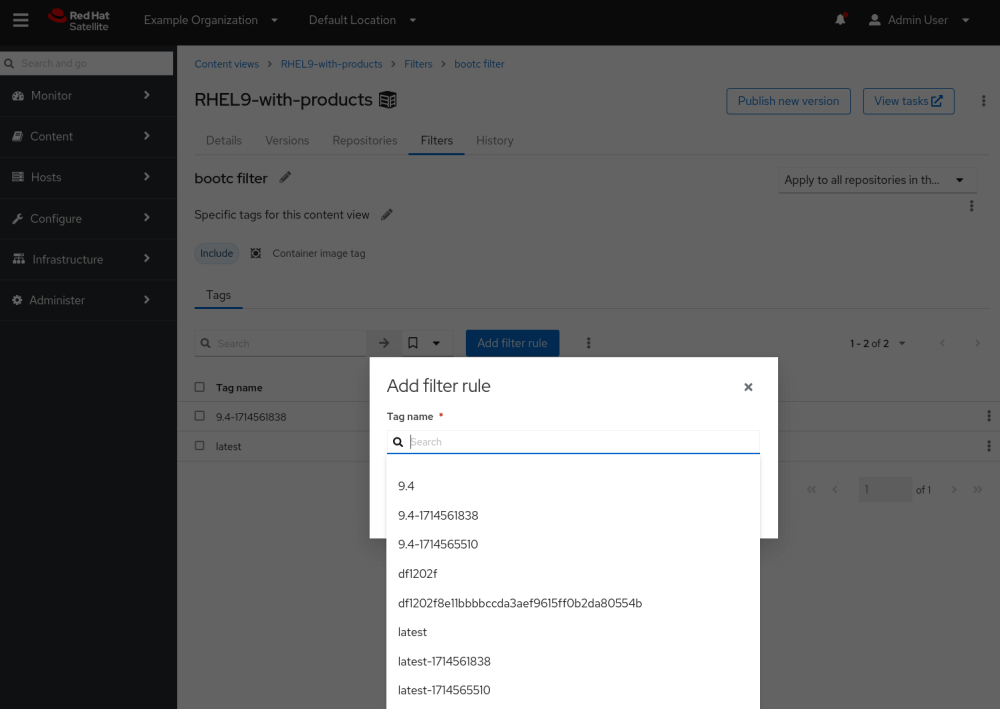Select the checkbox on the latest tag row
This screenshot has height=709, width=1000.
coord(199,445)
